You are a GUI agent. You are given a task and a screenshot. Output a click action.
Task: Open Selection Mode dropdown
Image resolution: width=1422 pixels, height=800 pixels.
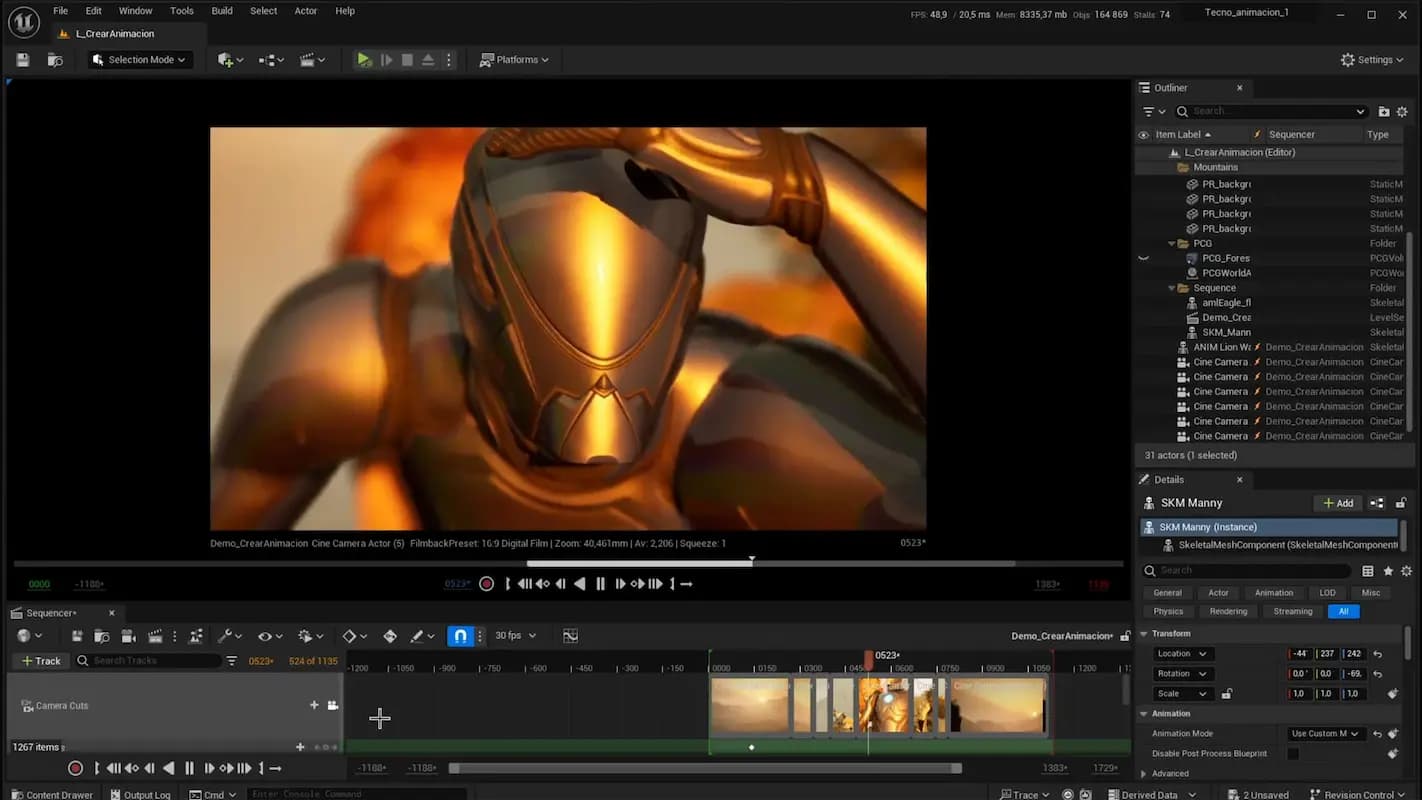(x=140, y=60)
